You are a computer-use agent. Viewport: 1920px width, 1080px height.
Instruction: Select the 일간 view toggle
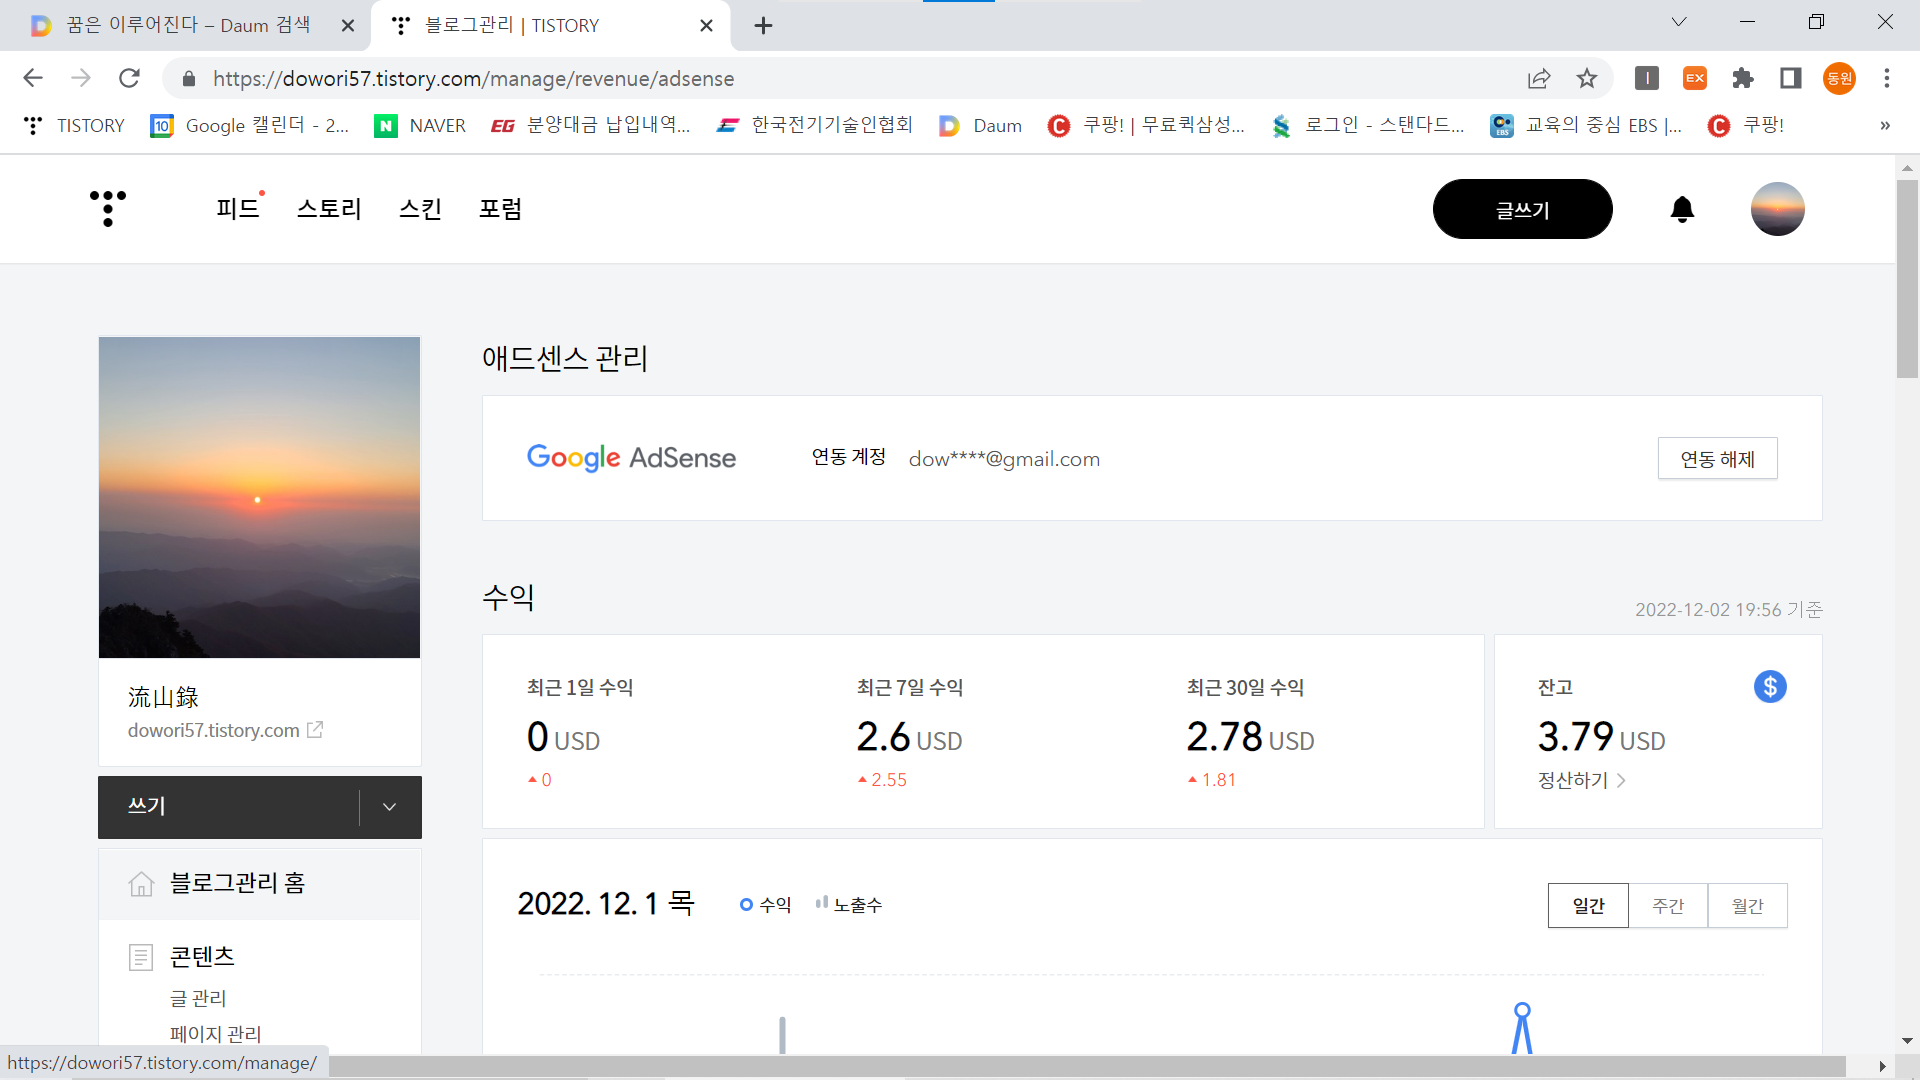1588,906
